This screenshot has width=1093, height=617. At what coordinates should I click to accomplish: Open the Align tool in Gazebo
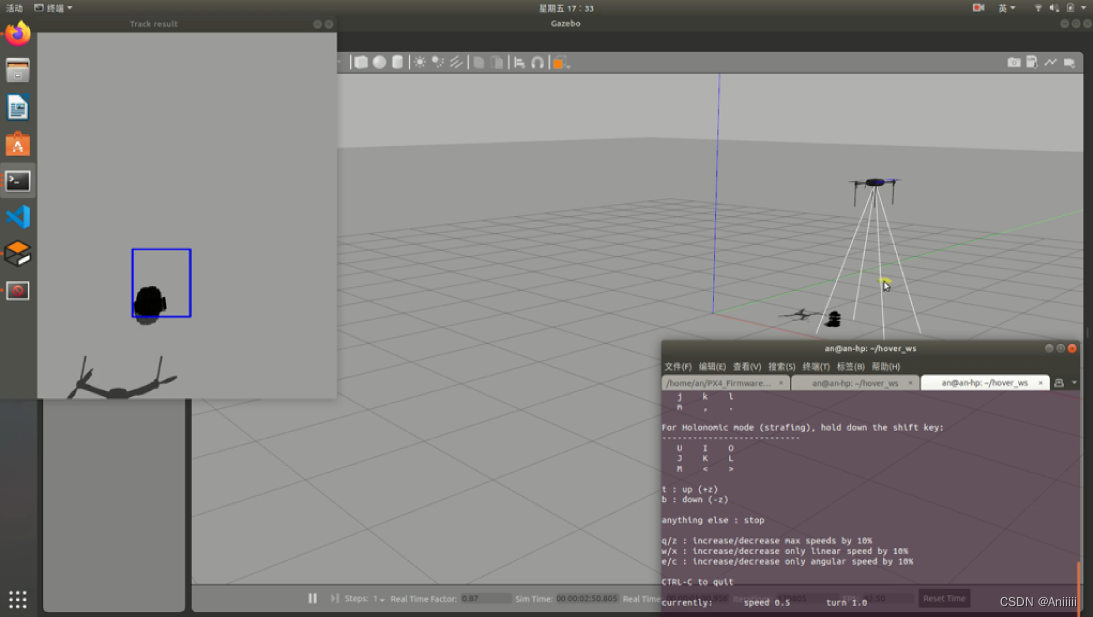519,63
